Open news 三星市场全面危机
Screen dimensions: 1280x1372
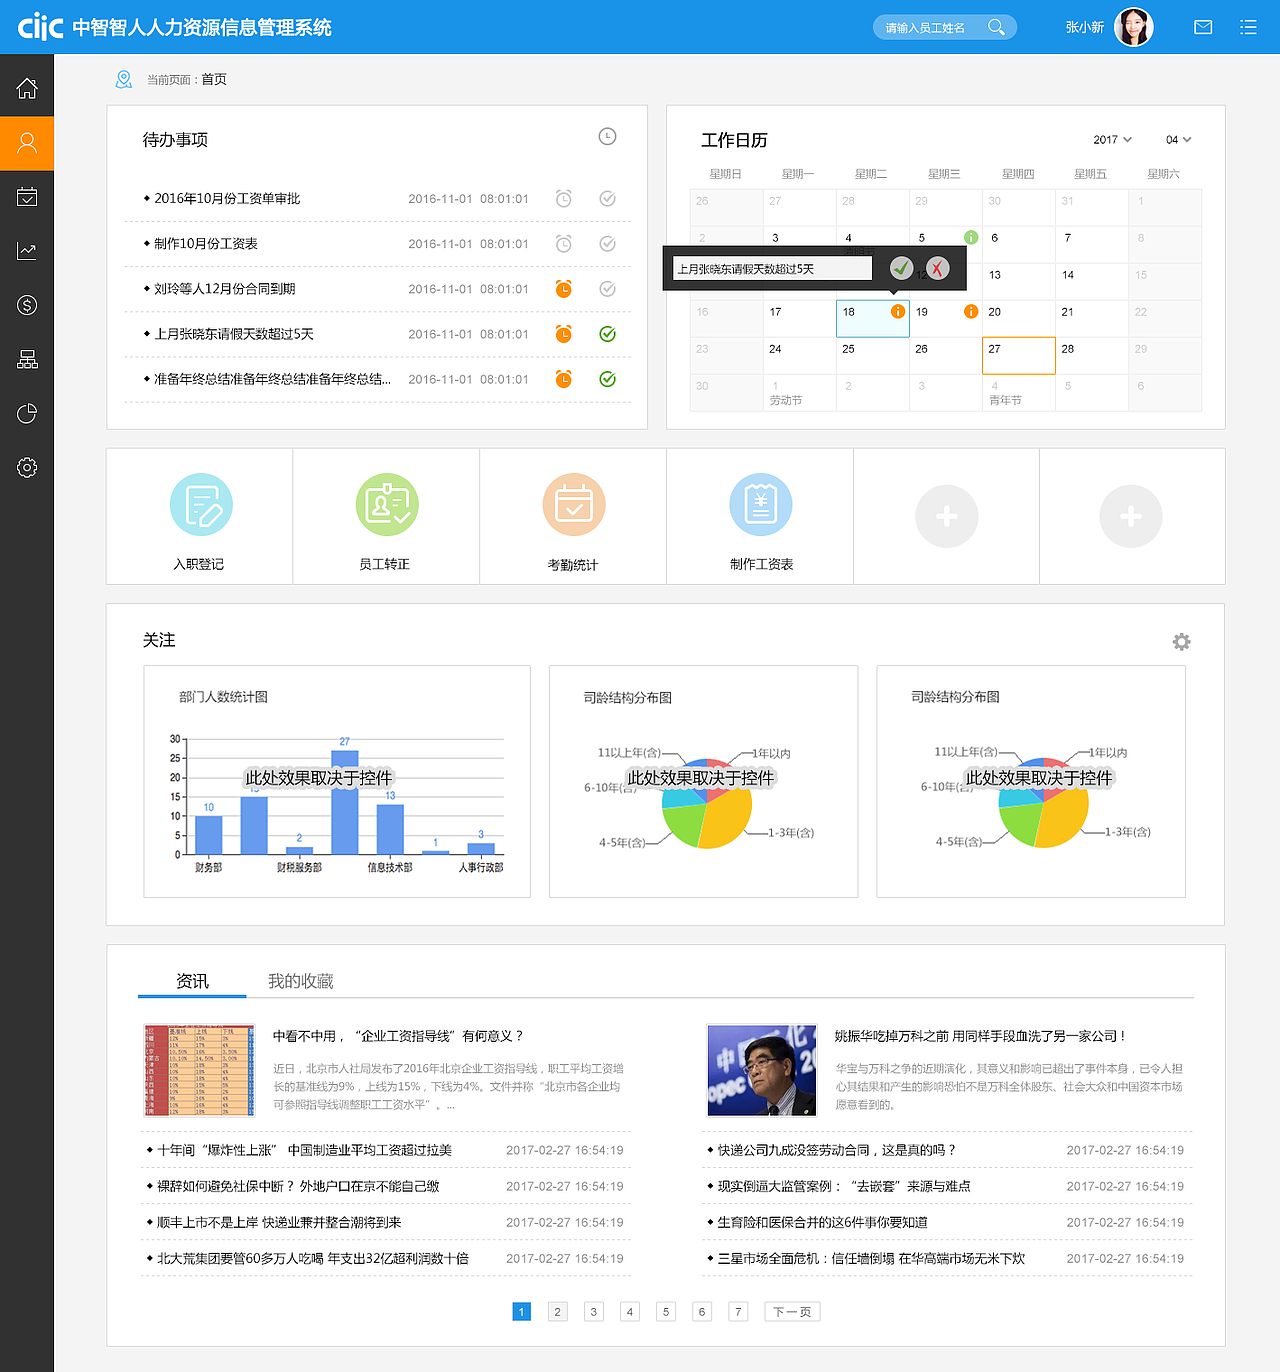(871, 1258)
